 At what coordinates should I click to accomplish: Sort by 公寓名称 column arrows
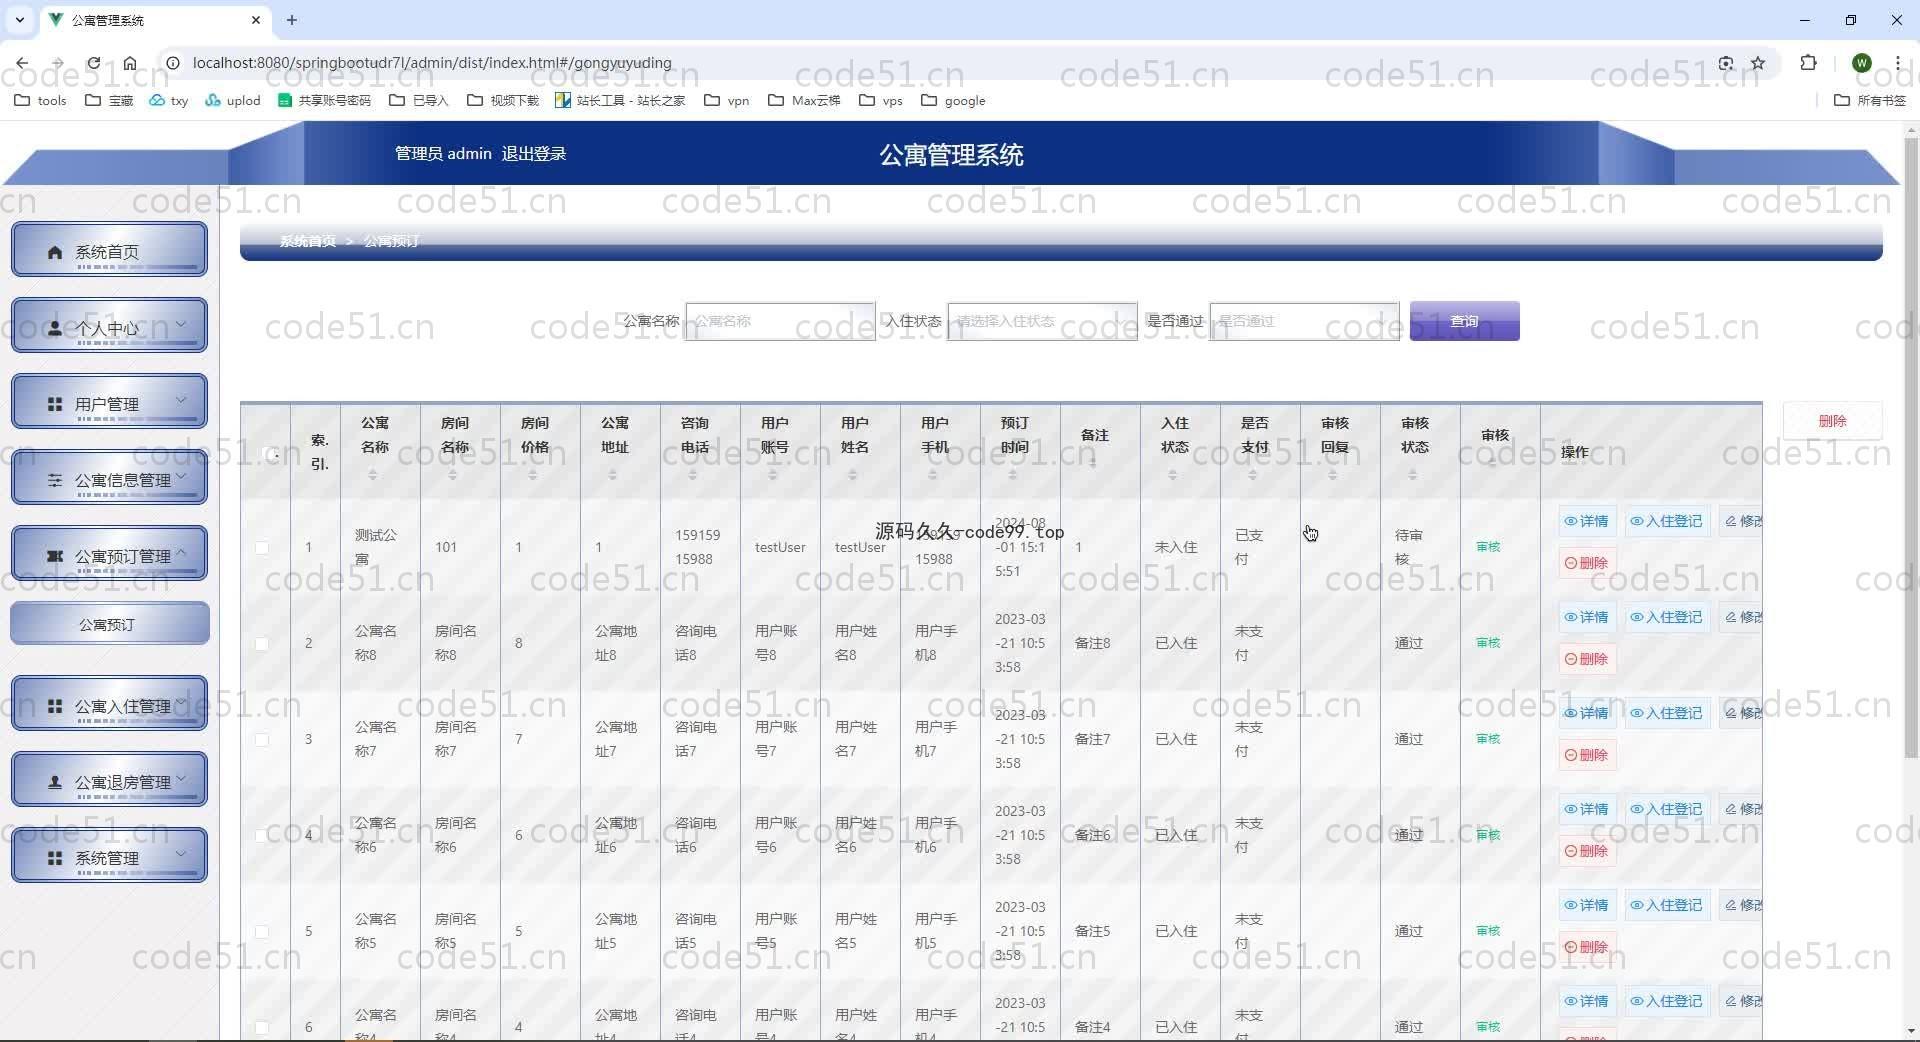pos(373,475)
